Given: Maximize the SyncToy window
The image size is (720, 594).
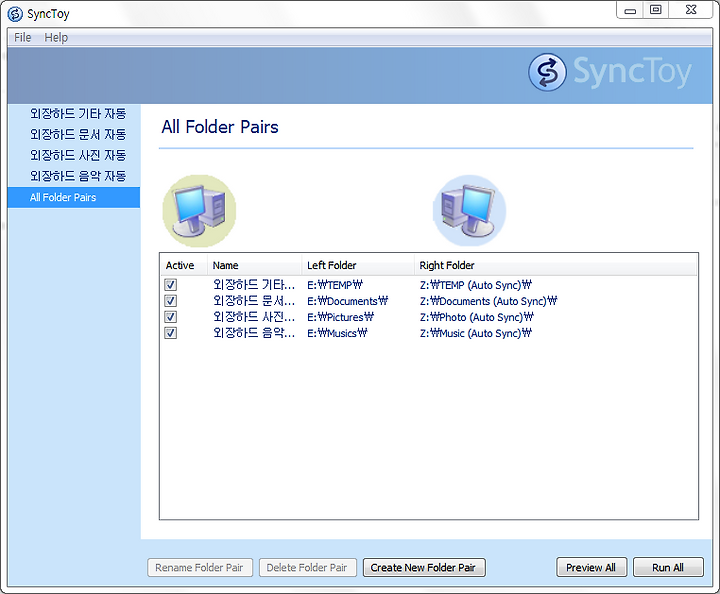Looking at the screenshot, I should click(x=656, y=10).
